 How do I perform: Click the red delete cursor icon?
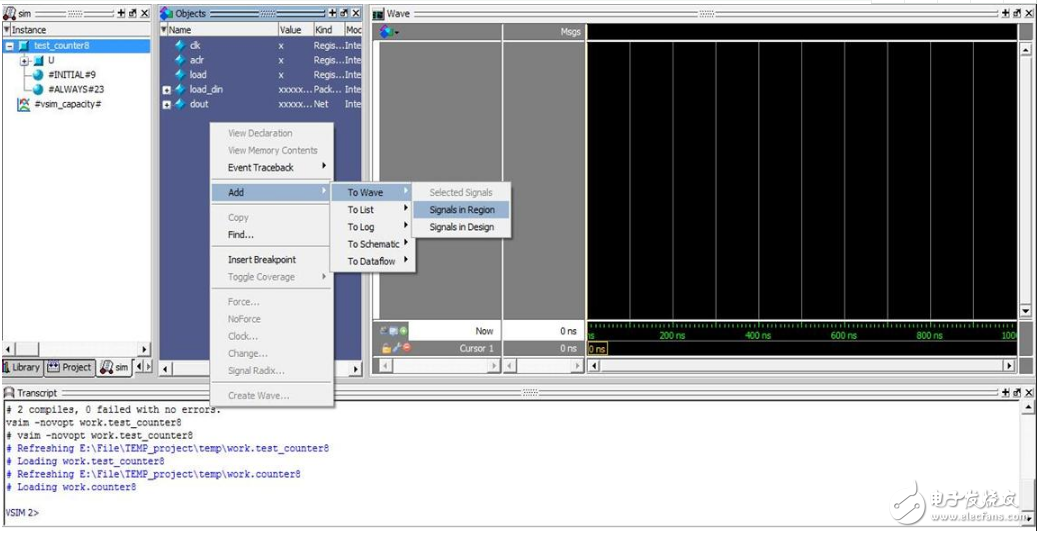click(406, 348)
